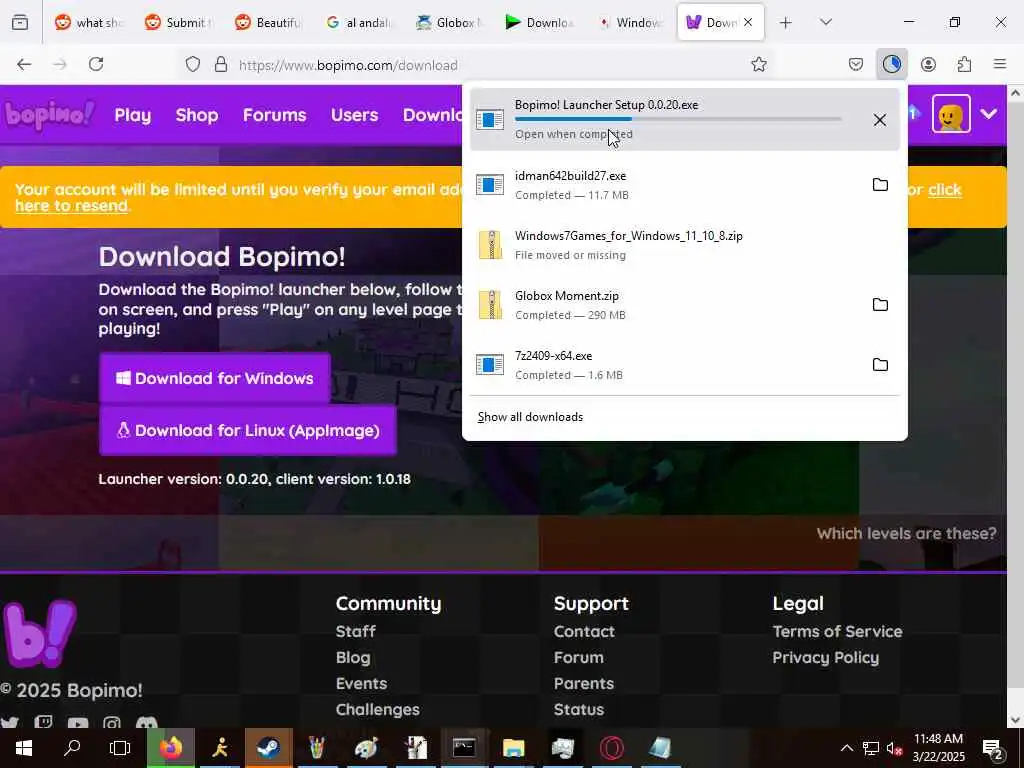Open Terms of Service link
Viewport: 1024px width, 768px height.
[x=837, y=632]
